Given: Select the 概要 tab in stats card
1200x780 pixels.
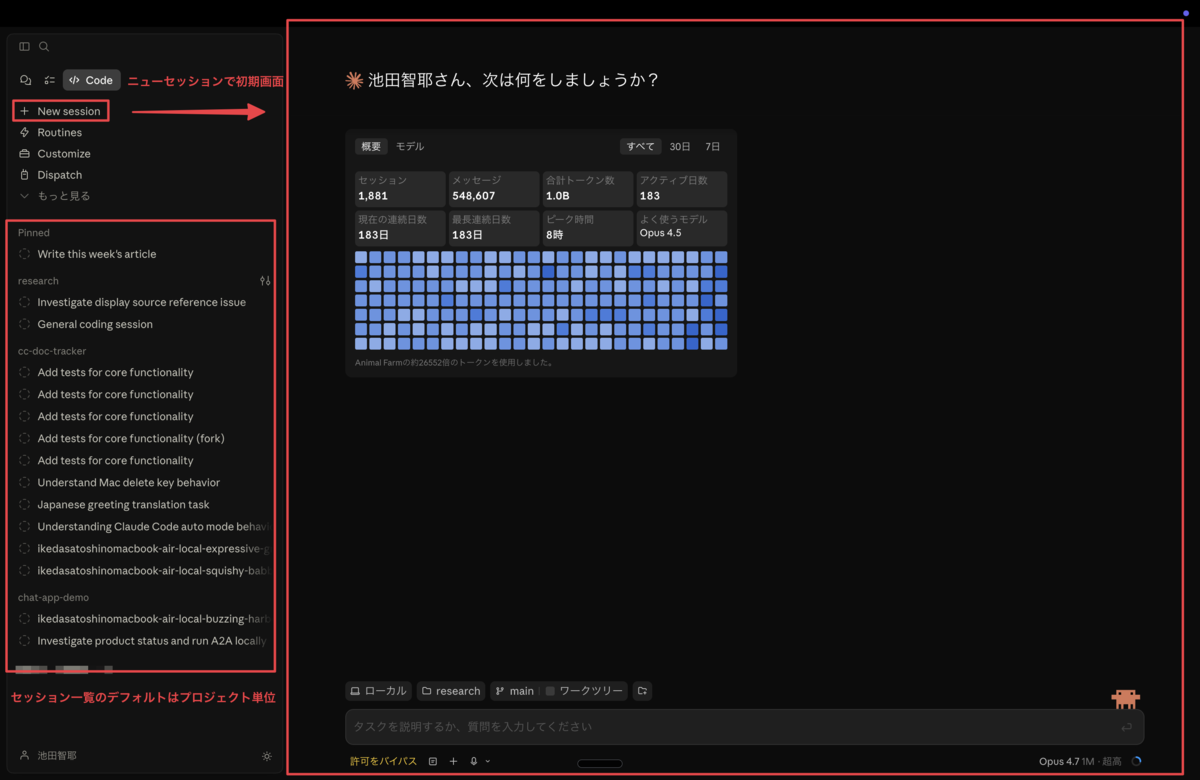Looking at the screenshot, I should tap(371, 146).
